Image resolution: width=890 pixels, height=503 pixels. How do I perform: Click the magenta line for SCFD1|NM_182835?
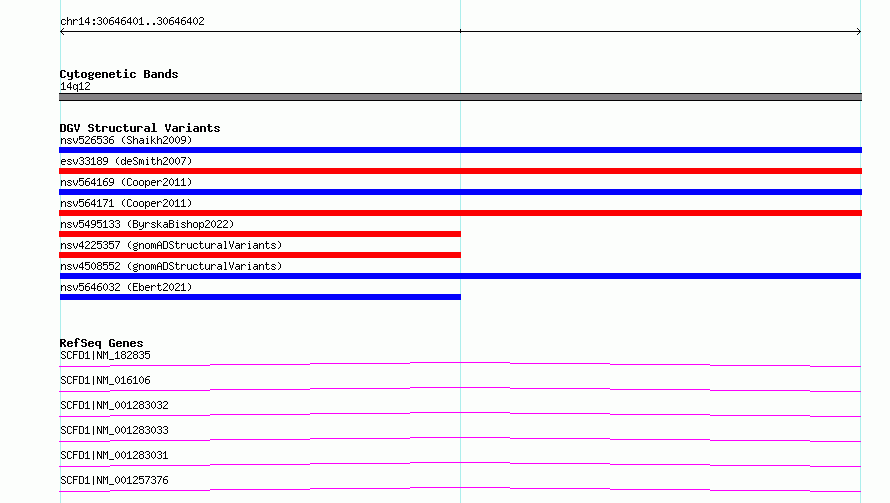tap(460, 364)
